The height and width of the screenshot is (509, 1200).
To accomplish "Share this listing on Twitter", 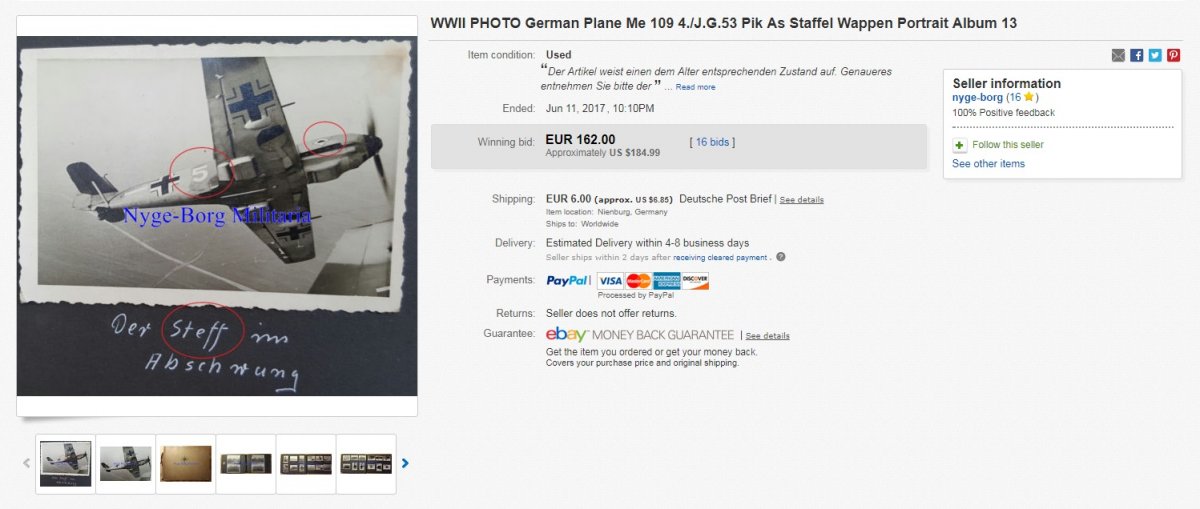I will [1155, 55].
